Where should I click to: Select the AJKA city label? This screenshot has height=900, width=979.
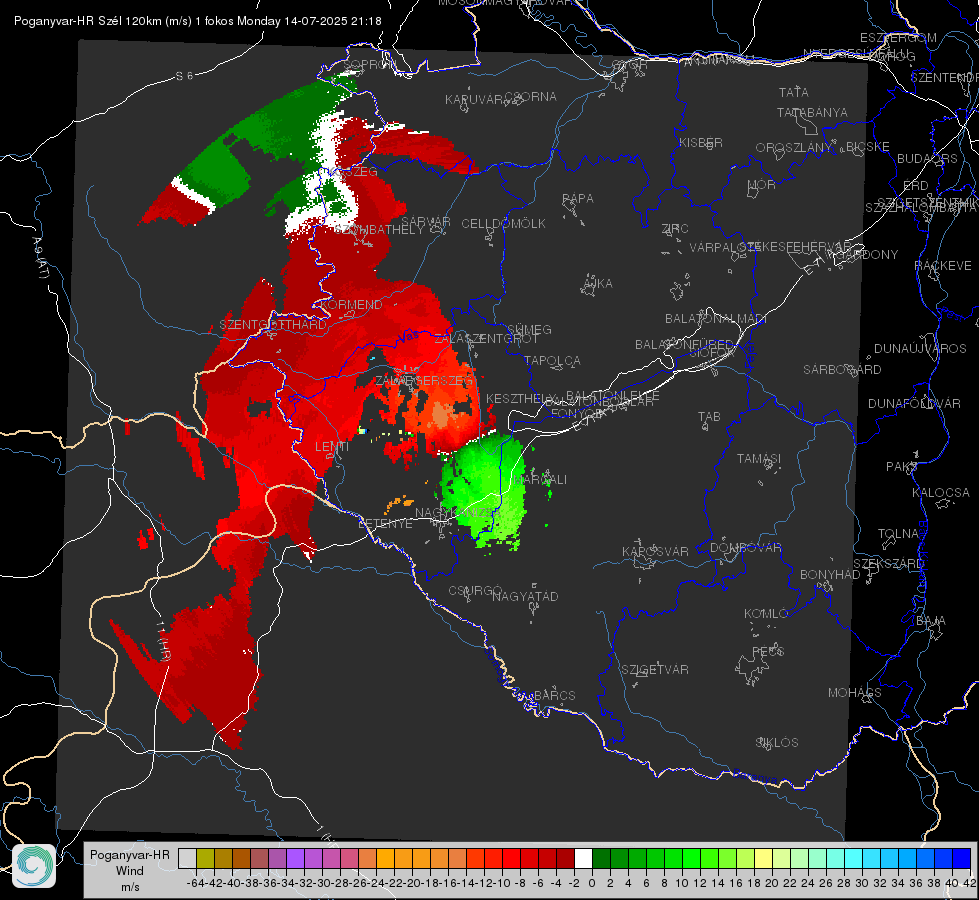click(x=598, y=283)
